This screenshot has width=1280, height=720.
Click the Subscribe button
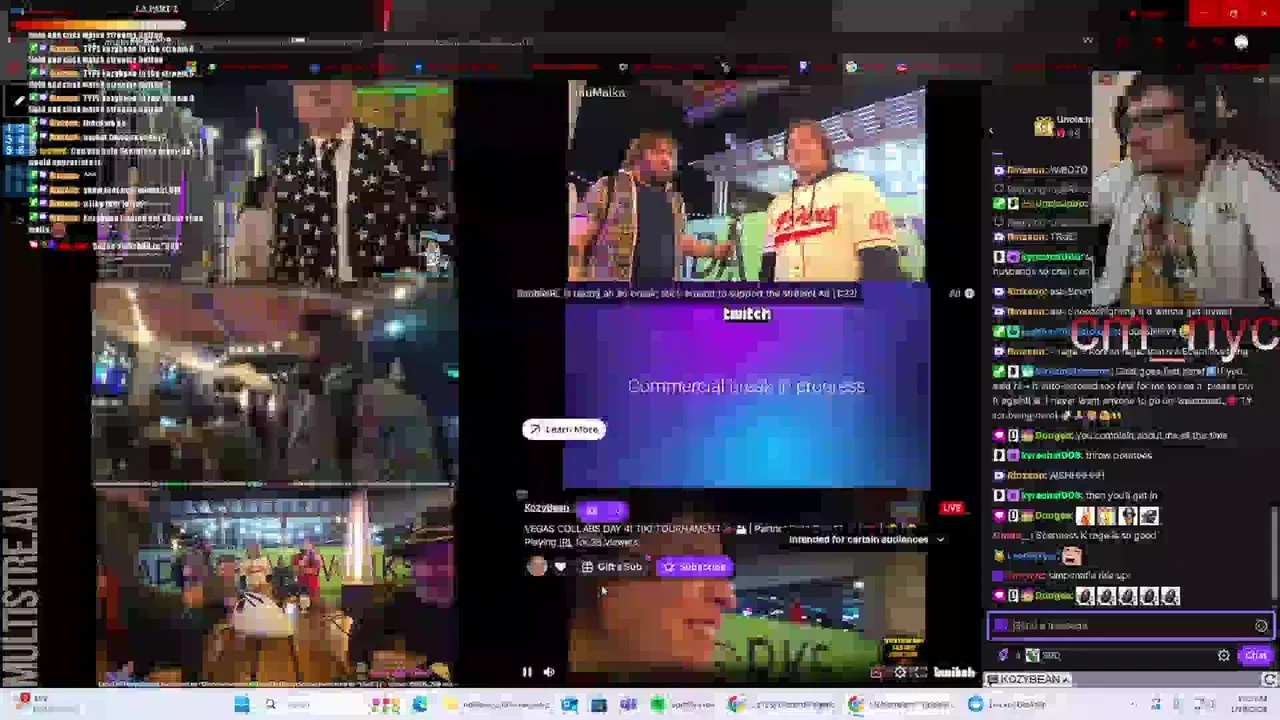(694, 567)
